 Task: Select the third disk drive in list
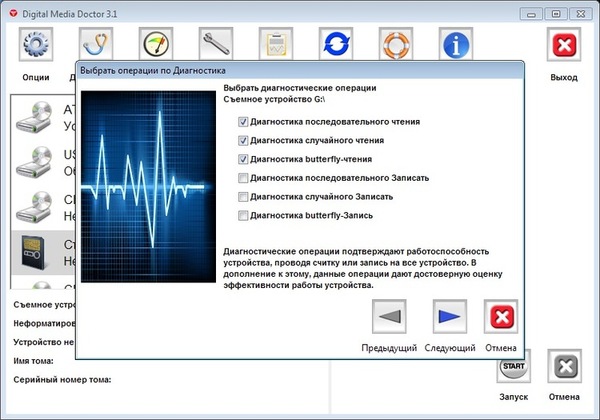[x=43, y=207]
